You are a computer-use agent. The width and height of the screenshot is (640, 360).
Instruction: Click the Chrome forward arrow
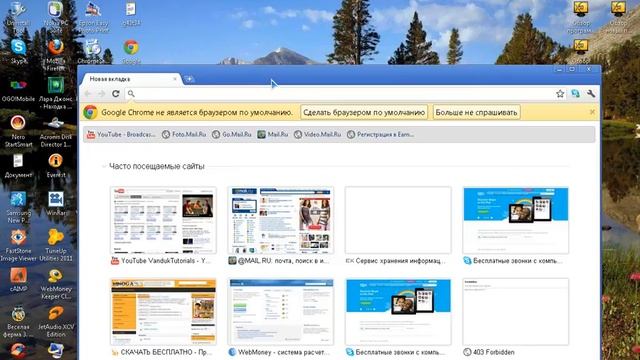point(102,94)
